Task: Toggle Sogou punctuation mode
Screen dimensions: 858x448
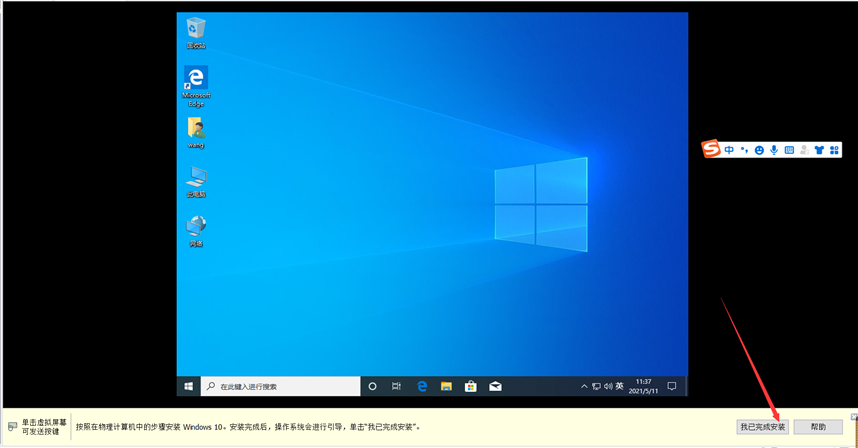Action: click(744, 150)
